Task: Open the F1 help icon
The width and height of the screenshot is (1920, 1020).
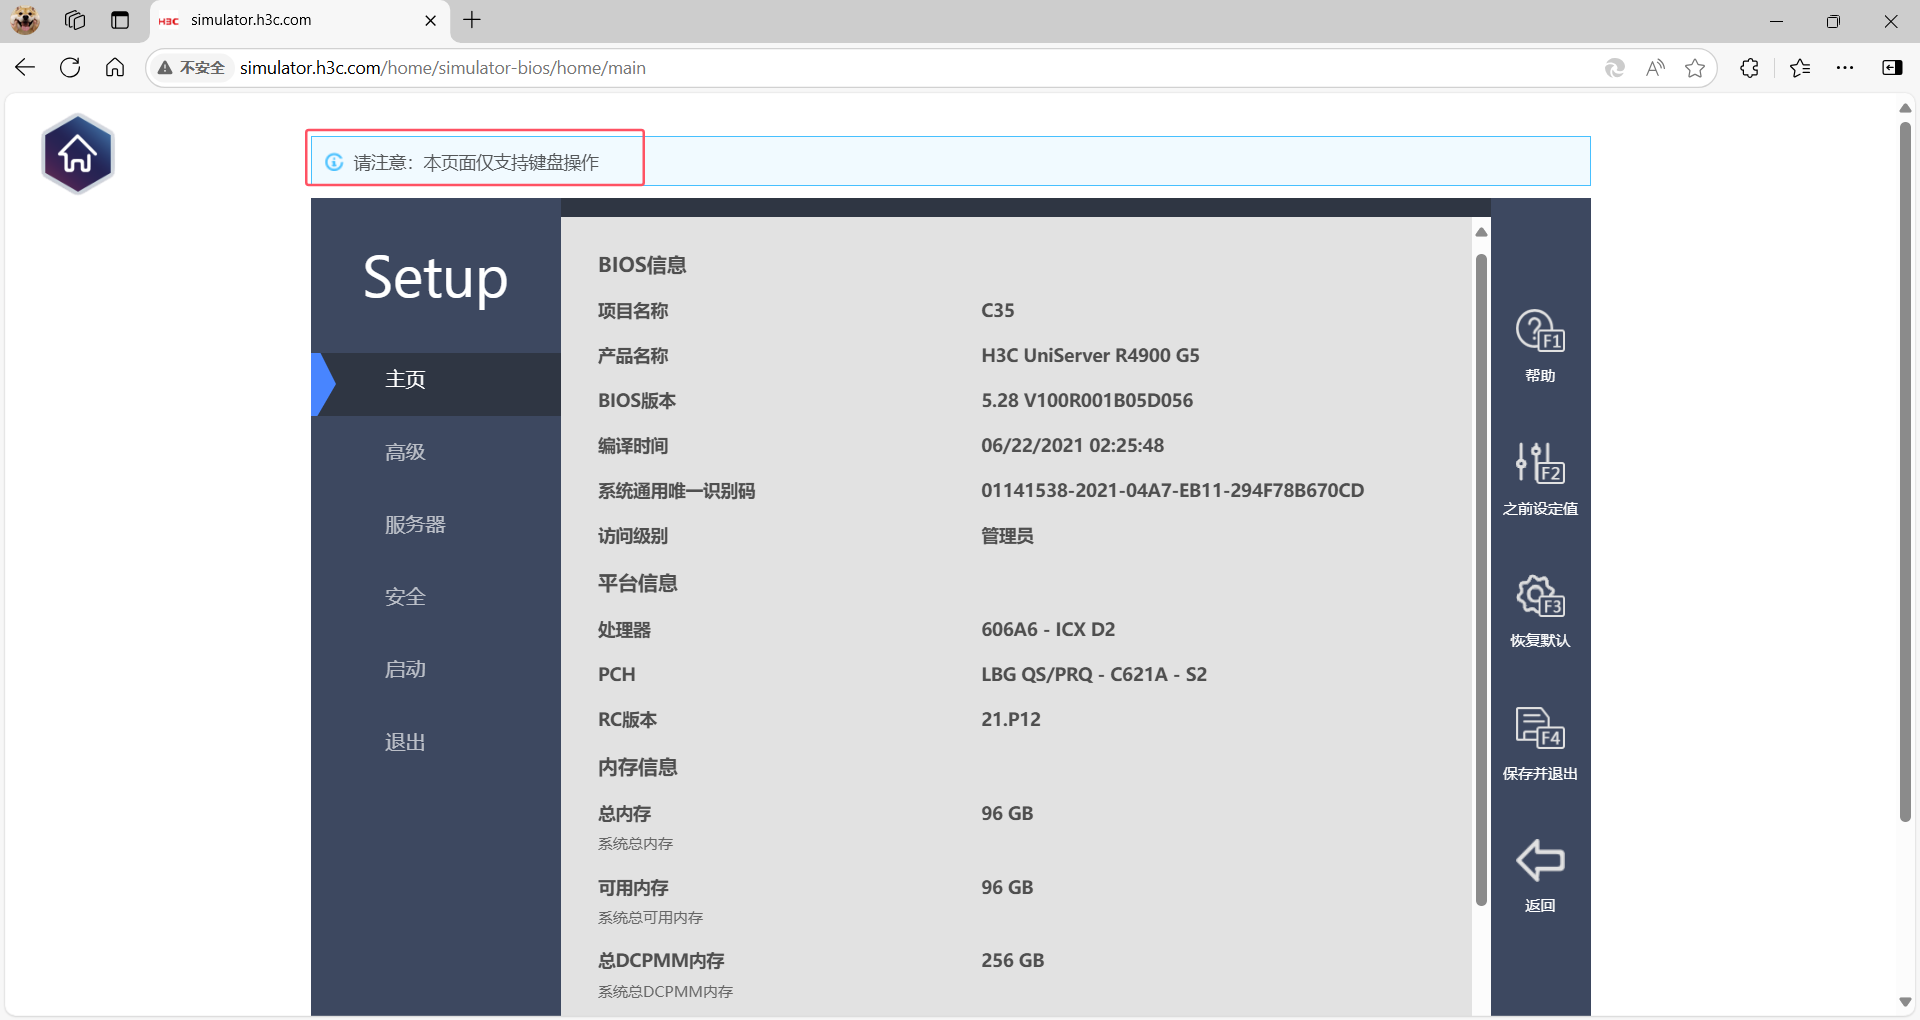Action: tap(1540, 331)
